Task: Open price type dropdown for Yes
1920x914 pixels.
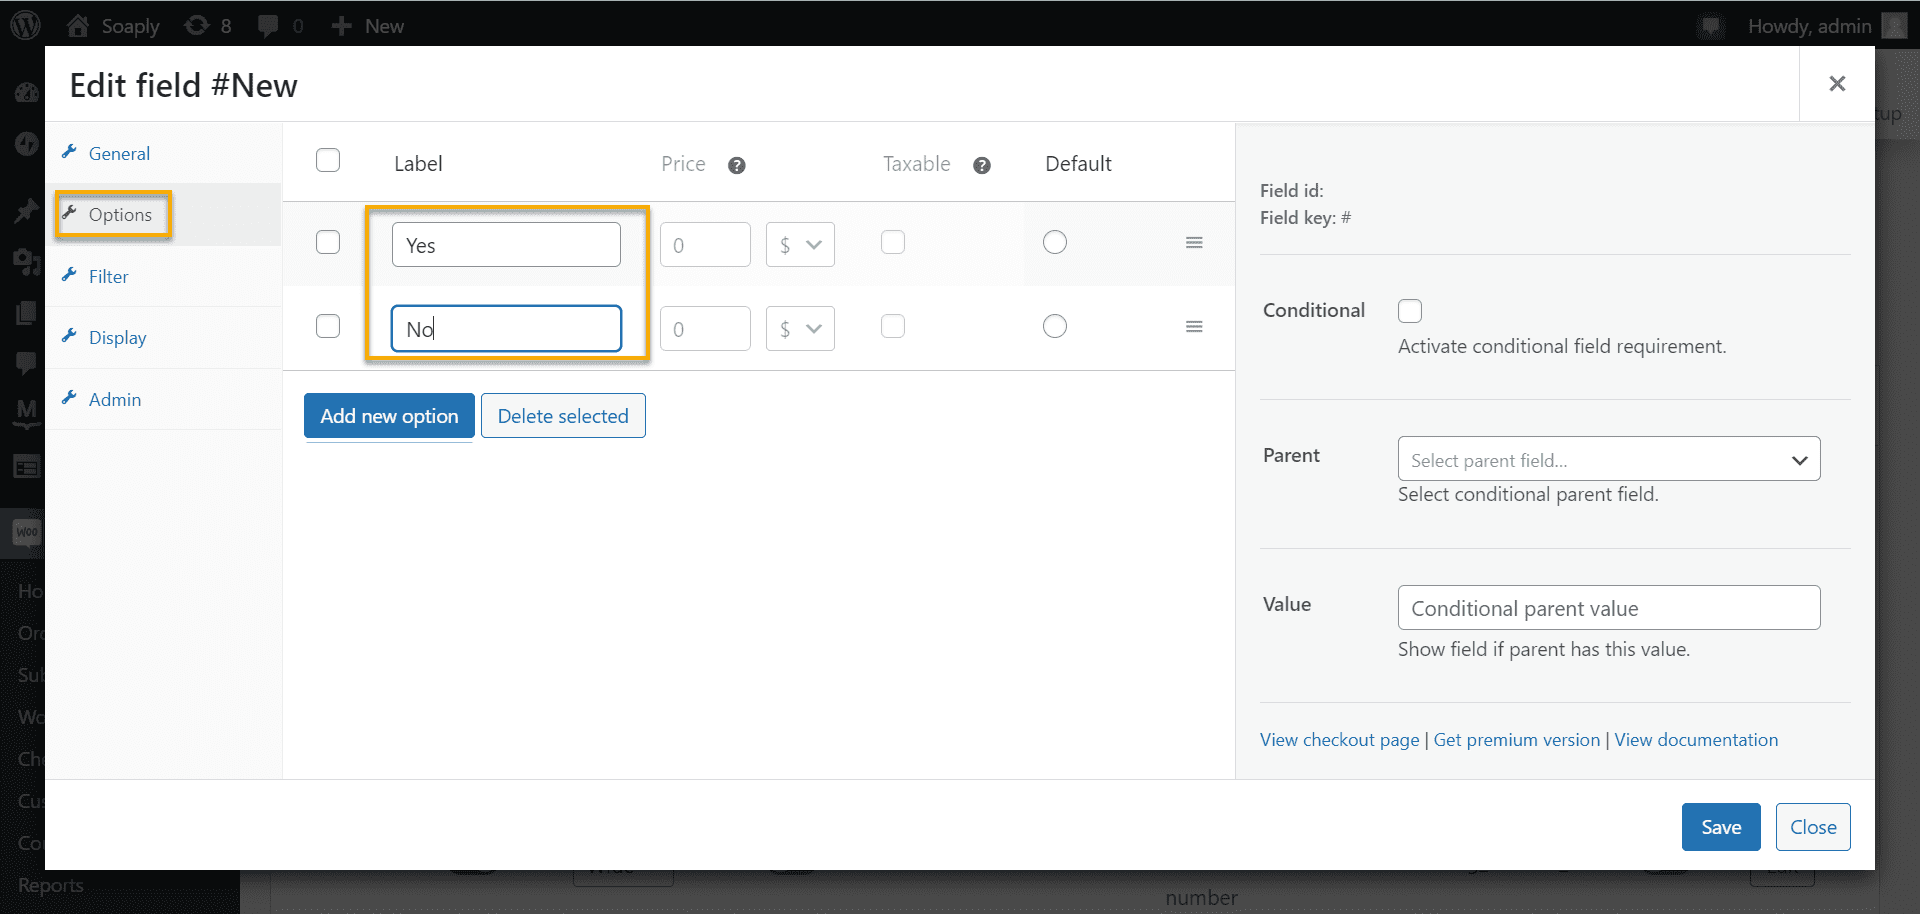Action: point(800,245)
